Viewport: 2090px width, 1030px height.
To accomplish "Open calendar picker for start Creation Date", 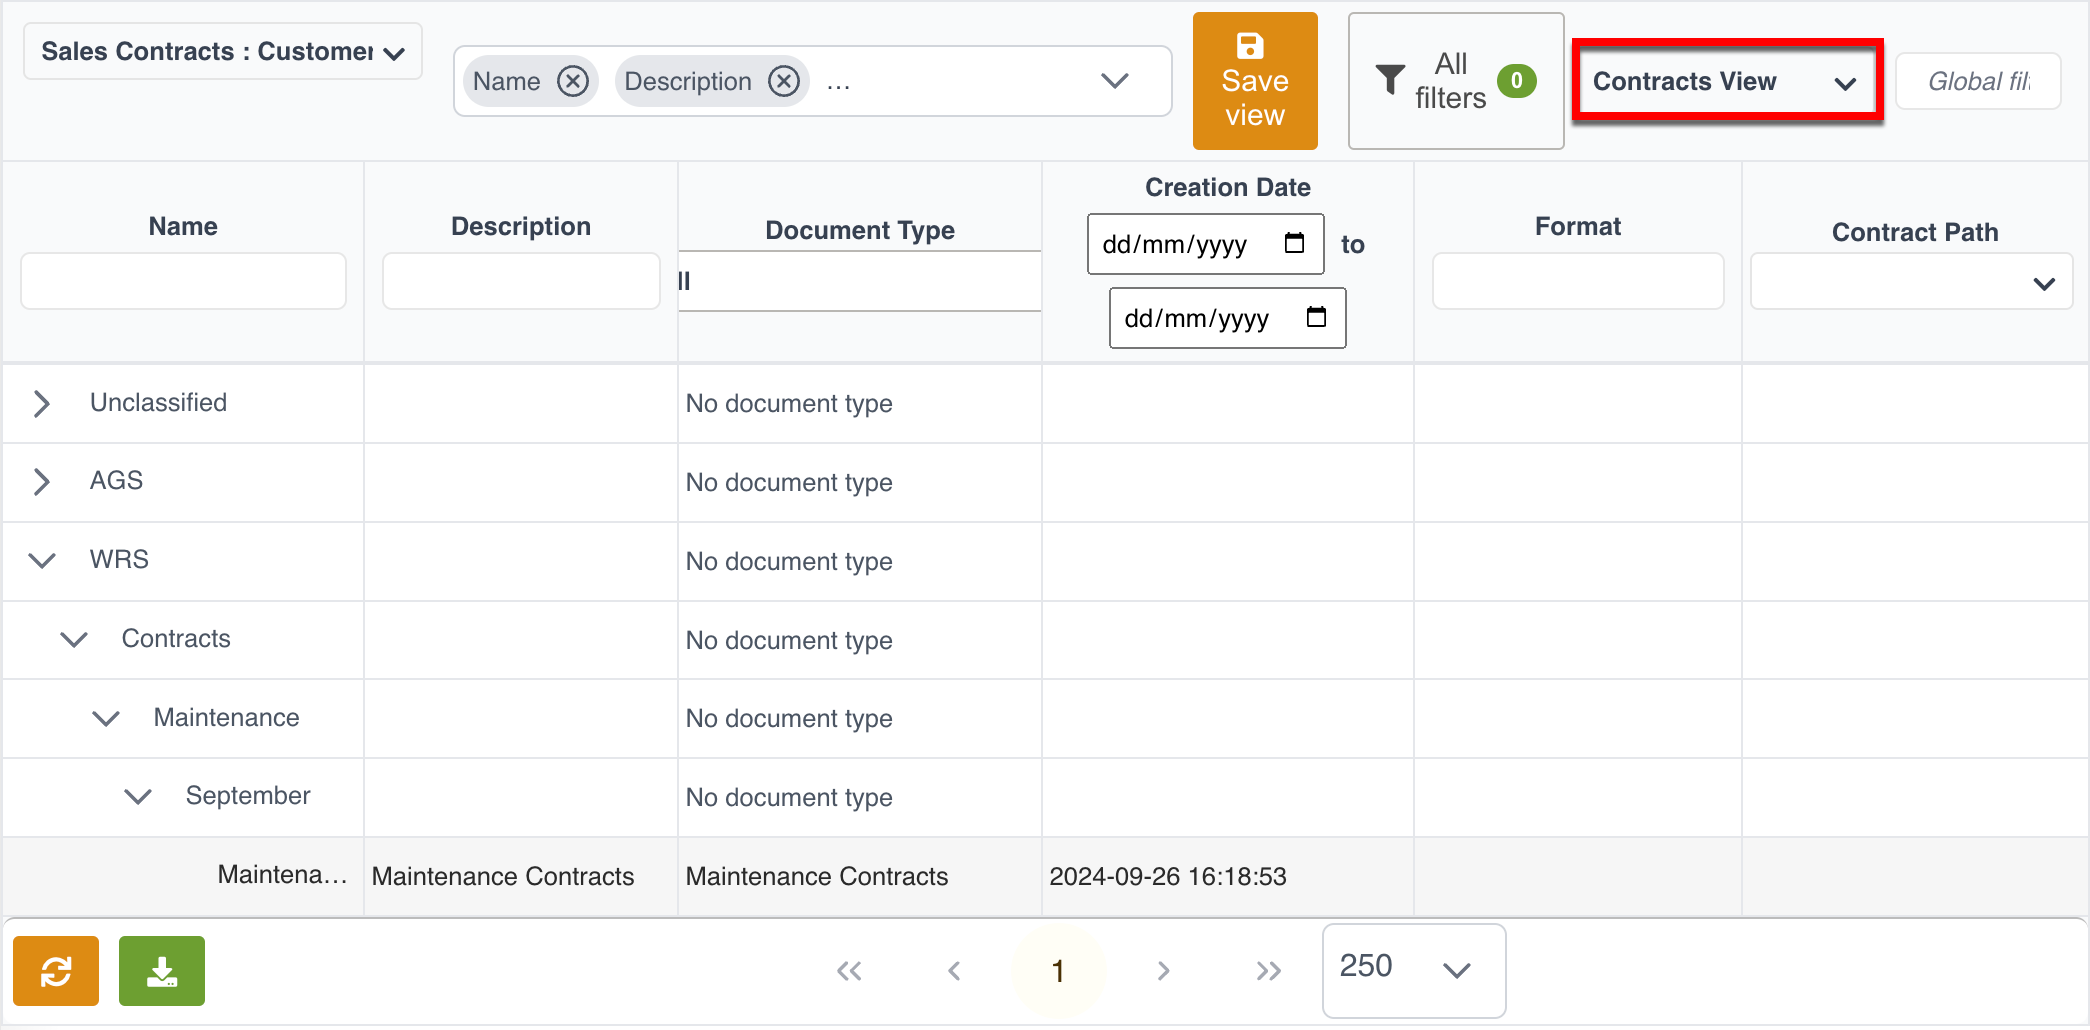I will click(x=1294, y=244).
